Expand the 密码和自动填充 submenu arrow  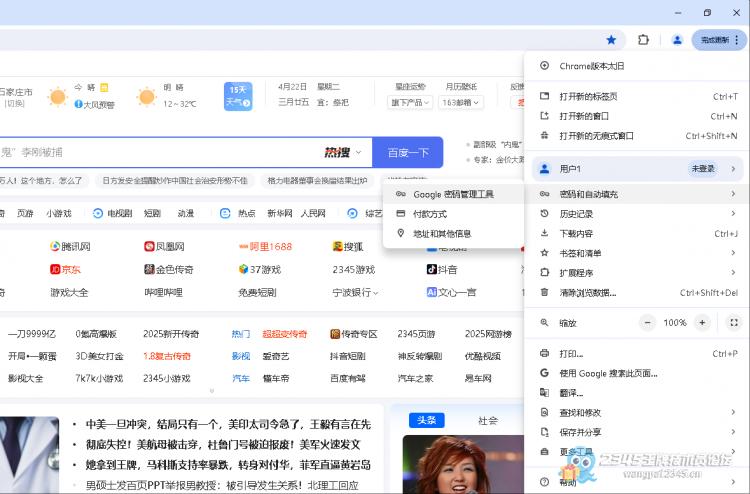pos(733,194)
